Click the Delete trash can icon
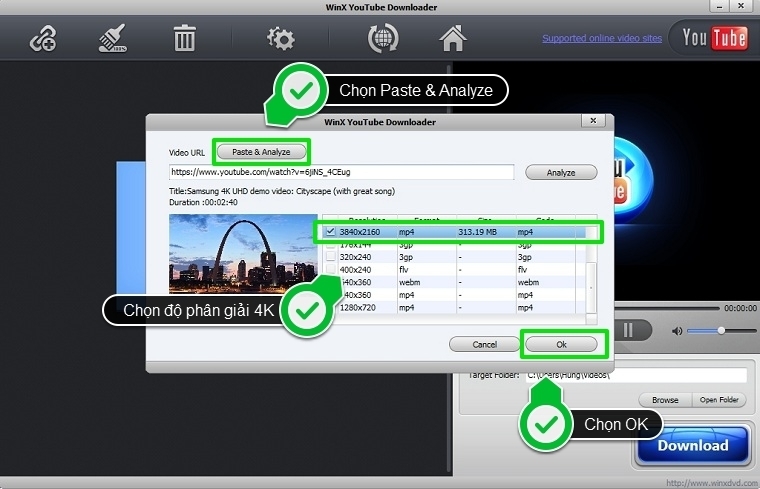 pos(185,39)
